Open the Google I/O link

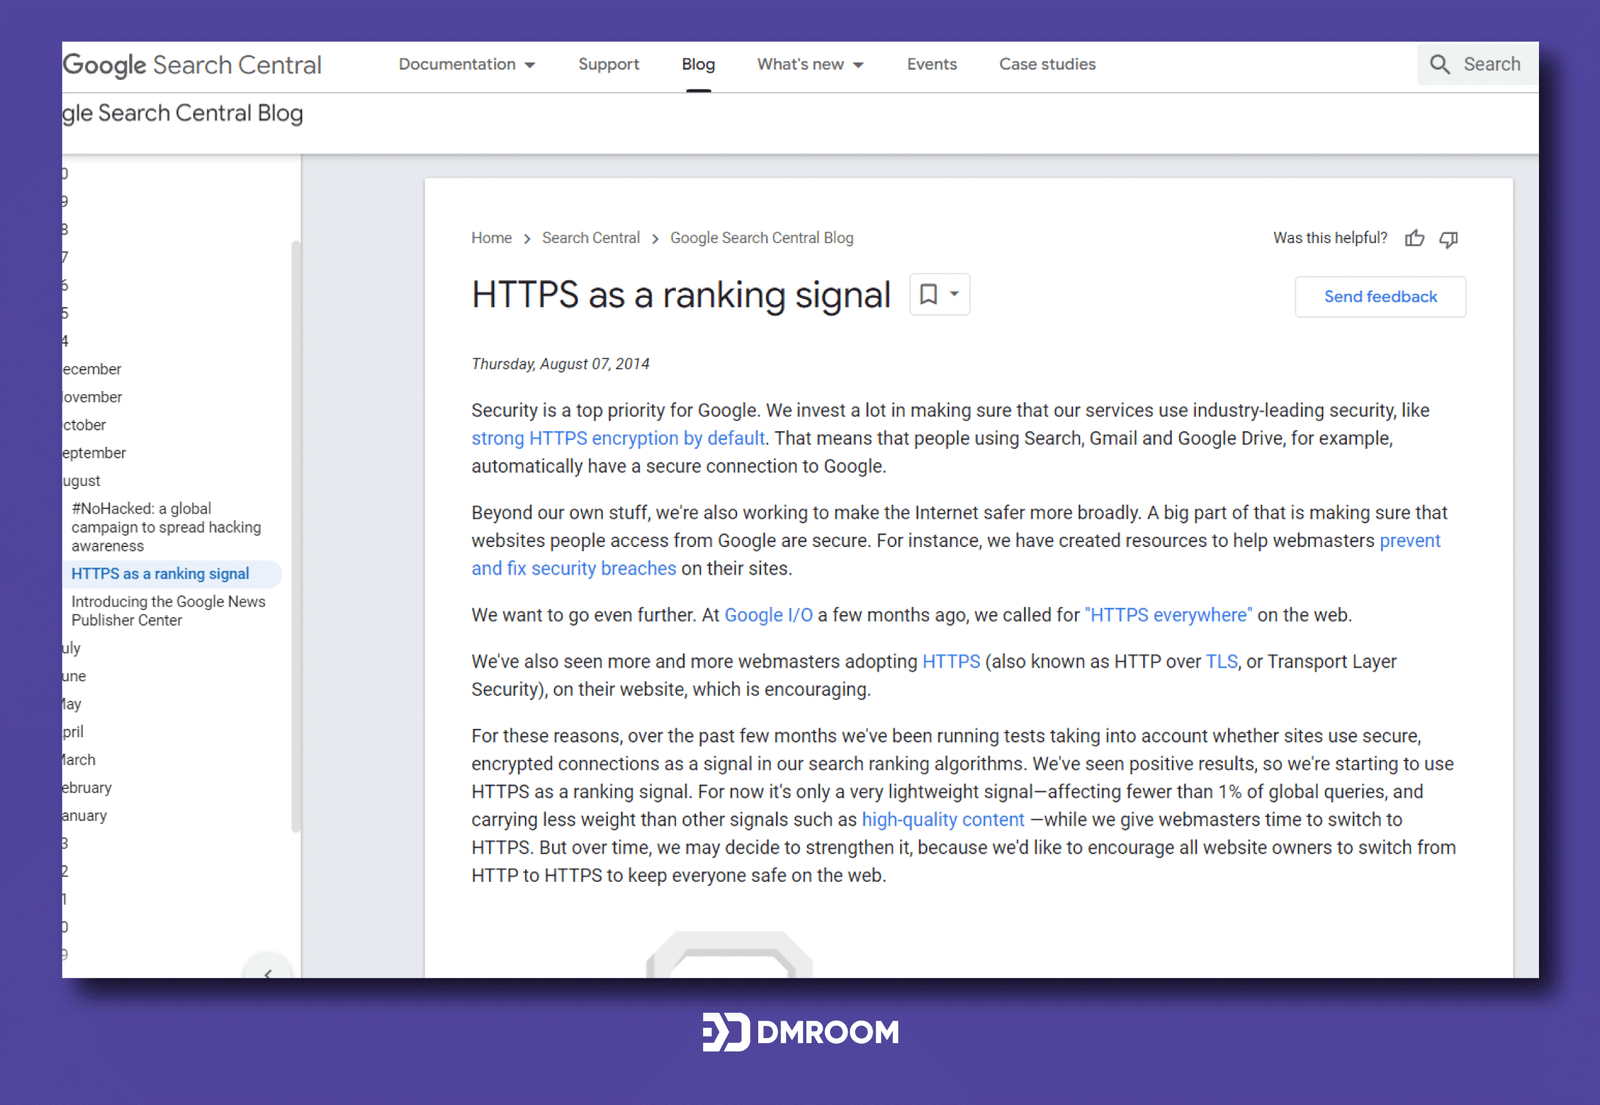click(768, 615)
